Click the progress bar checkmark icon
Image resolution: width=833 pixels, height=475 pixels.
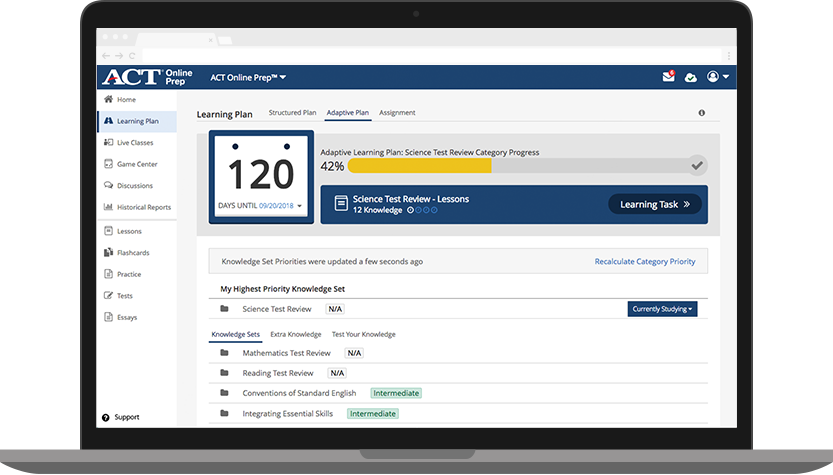tap(697, 165)
